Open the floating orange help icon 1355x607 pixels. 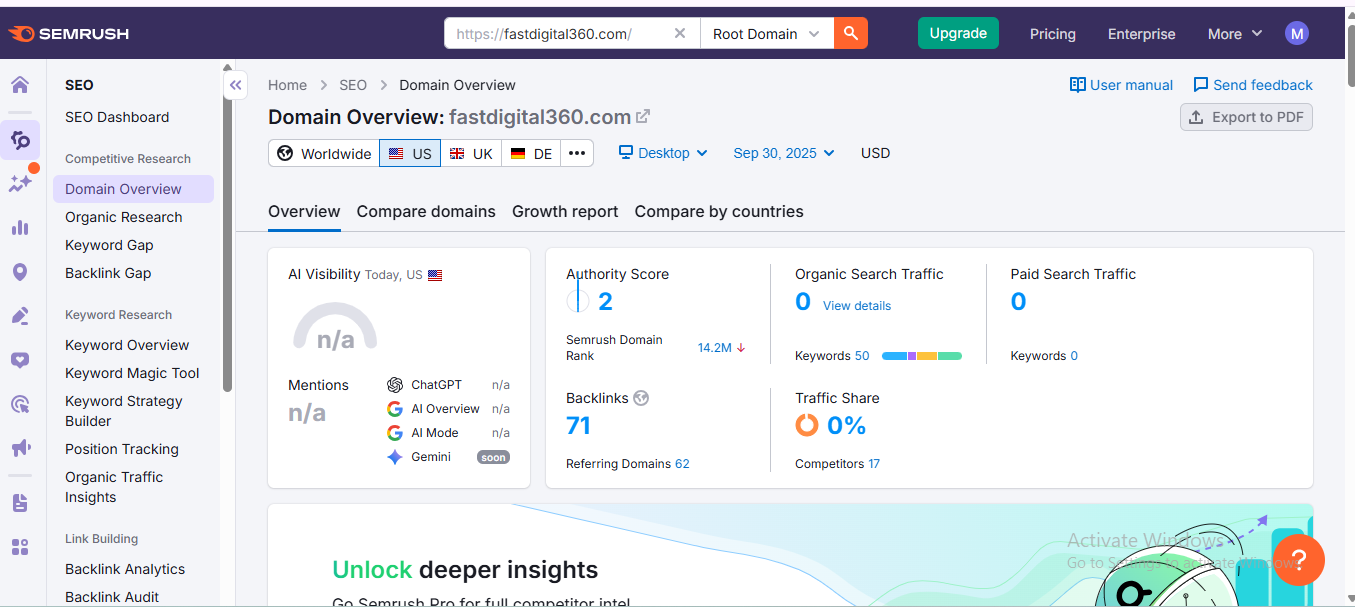(x=1298, y=560)
